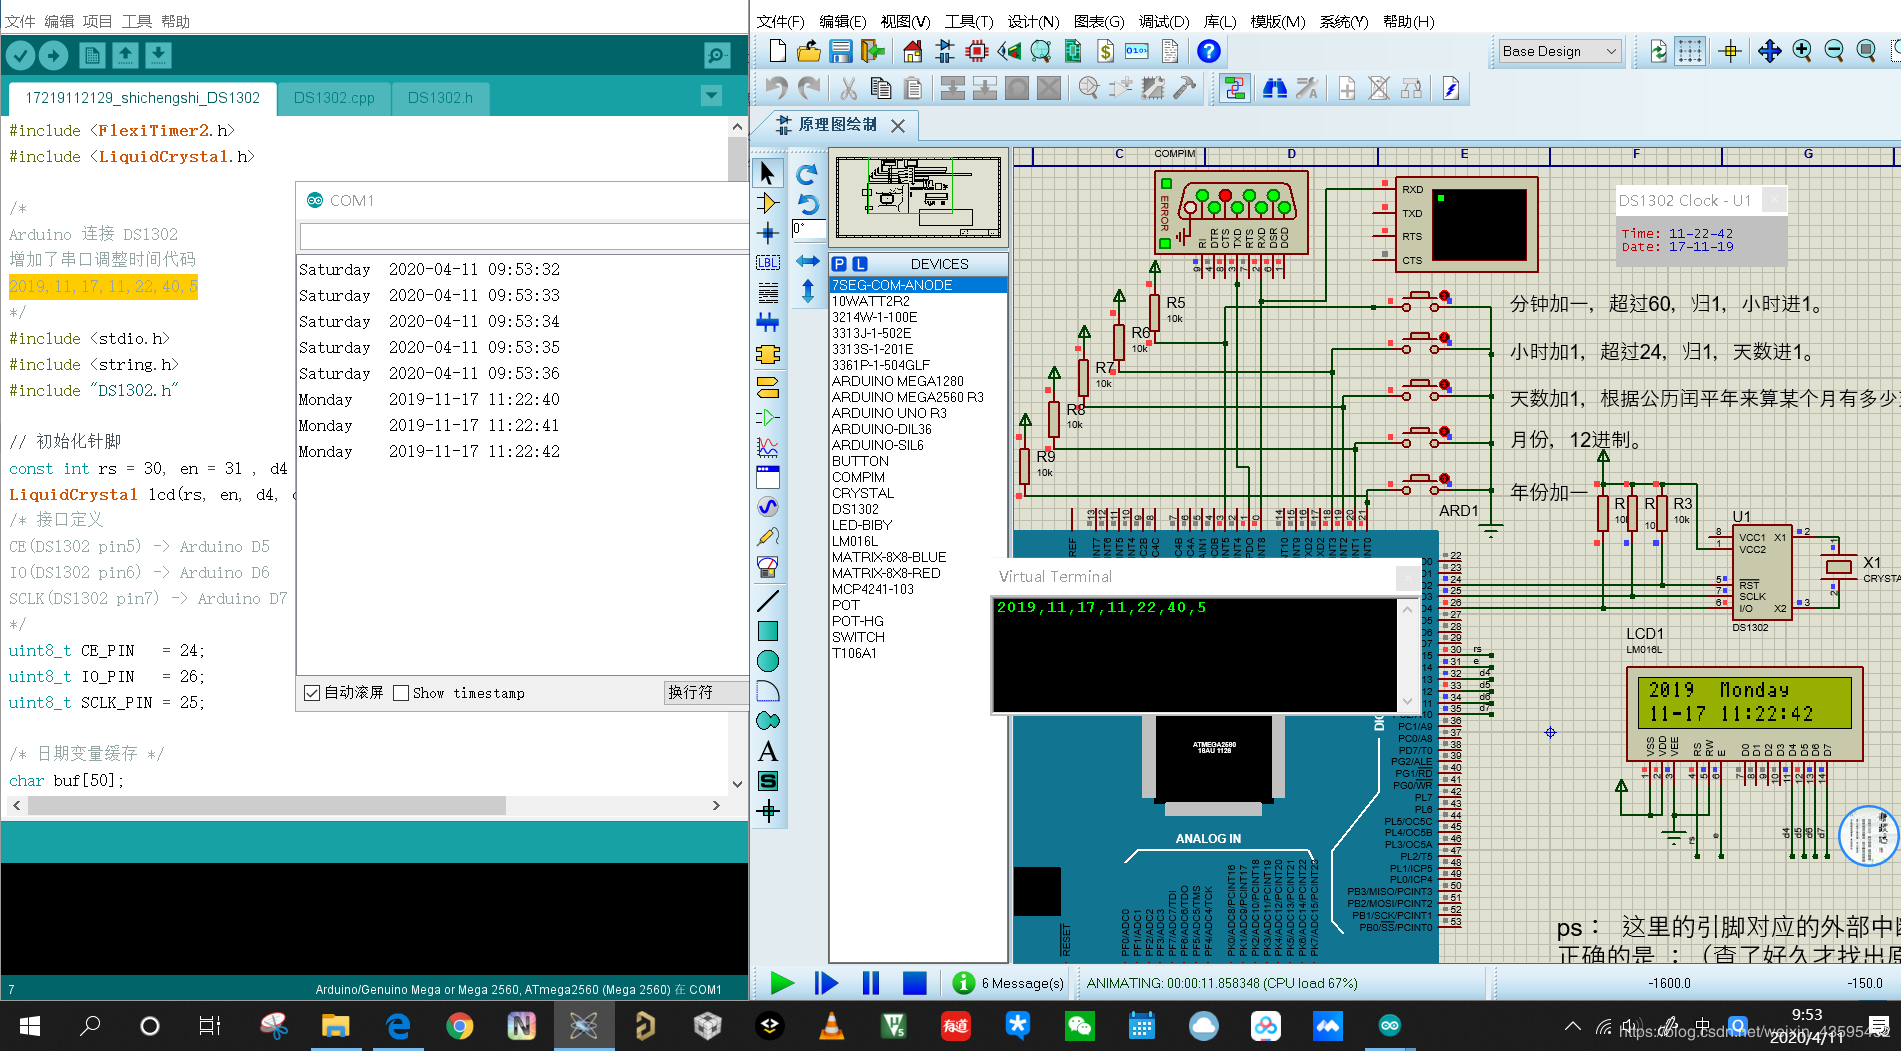Screen dimensions: 1901x1051
Task: Click Rotate Clockwise arrow icon
Action: (x=807, y=174)
